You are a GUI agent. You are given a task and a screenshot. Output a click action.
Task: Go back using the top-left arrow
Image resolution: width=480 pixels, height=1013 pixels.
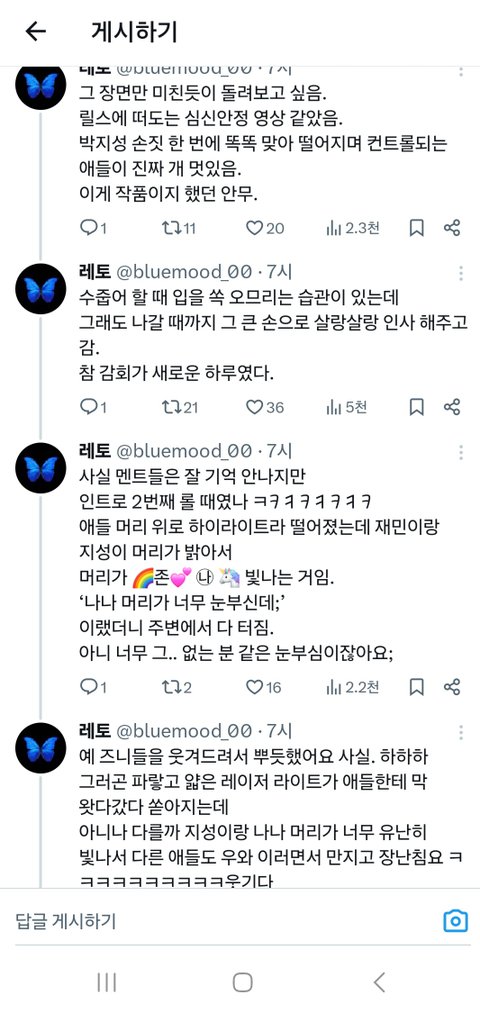pyautogui.click(x=36, y=32)
